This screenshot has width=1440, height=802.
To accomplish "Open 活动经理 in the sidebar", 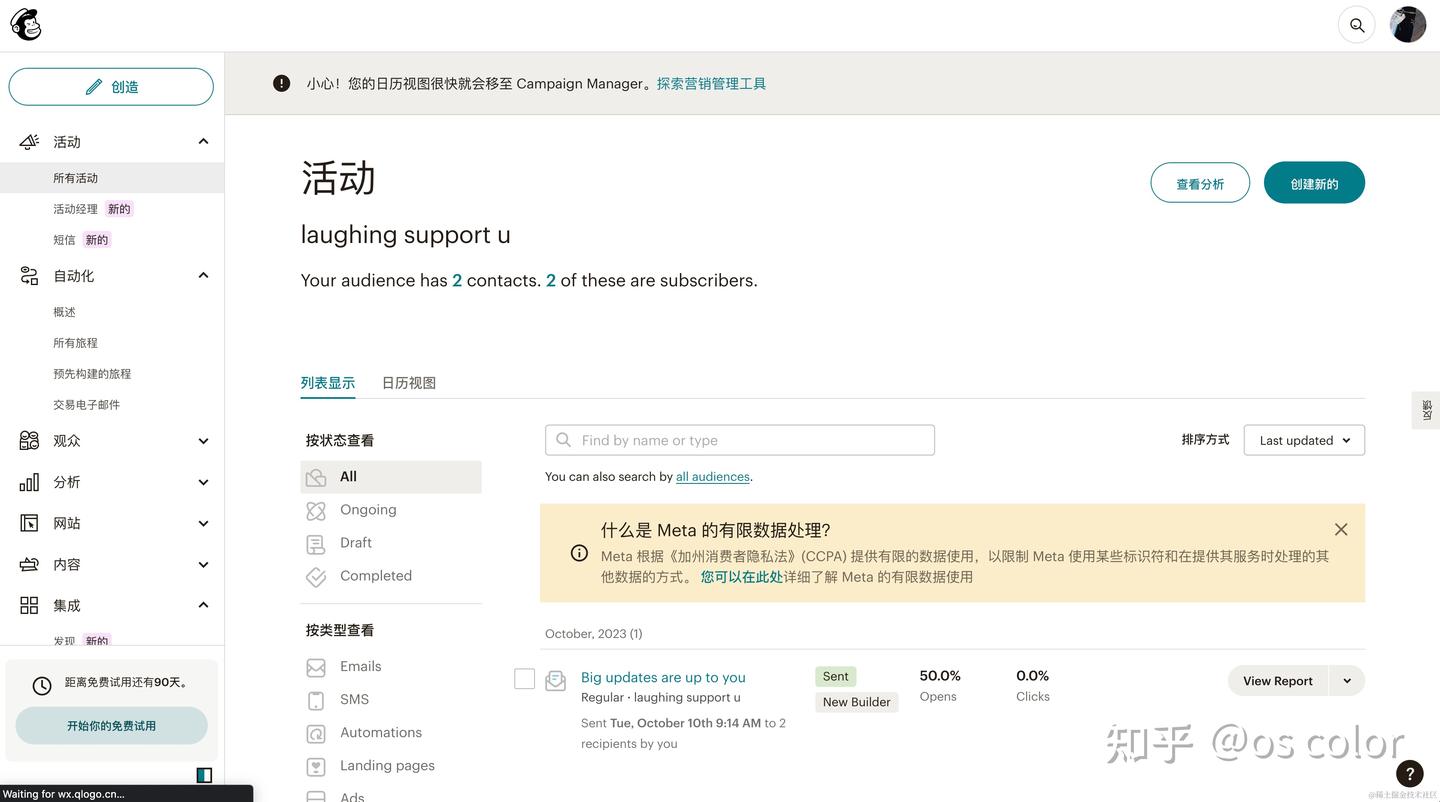I will pos(76,209).
